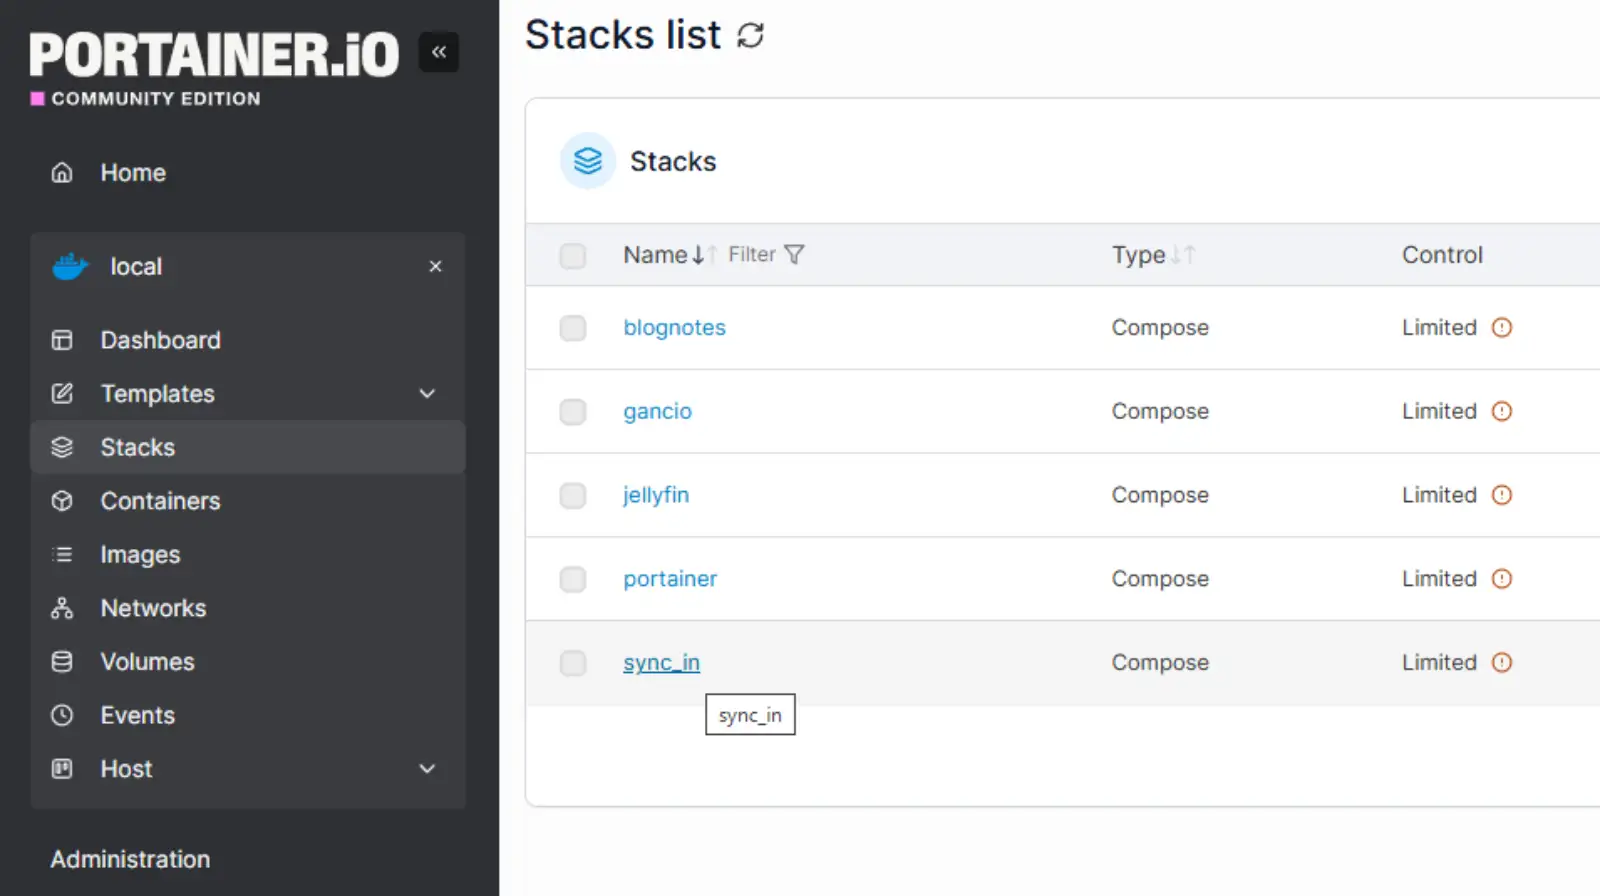The height and width of the screenshot is (896, 1600).
Task: Click the Limited info icon for blognotes
Action: point(1501,328)
